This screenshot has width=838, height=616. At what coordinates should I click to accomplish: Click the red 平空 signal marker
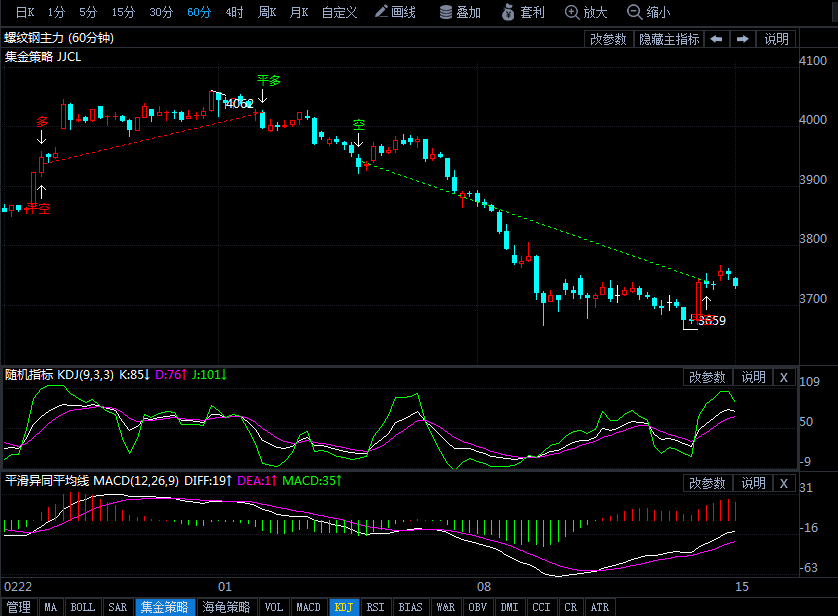click(x=38, y=209)
